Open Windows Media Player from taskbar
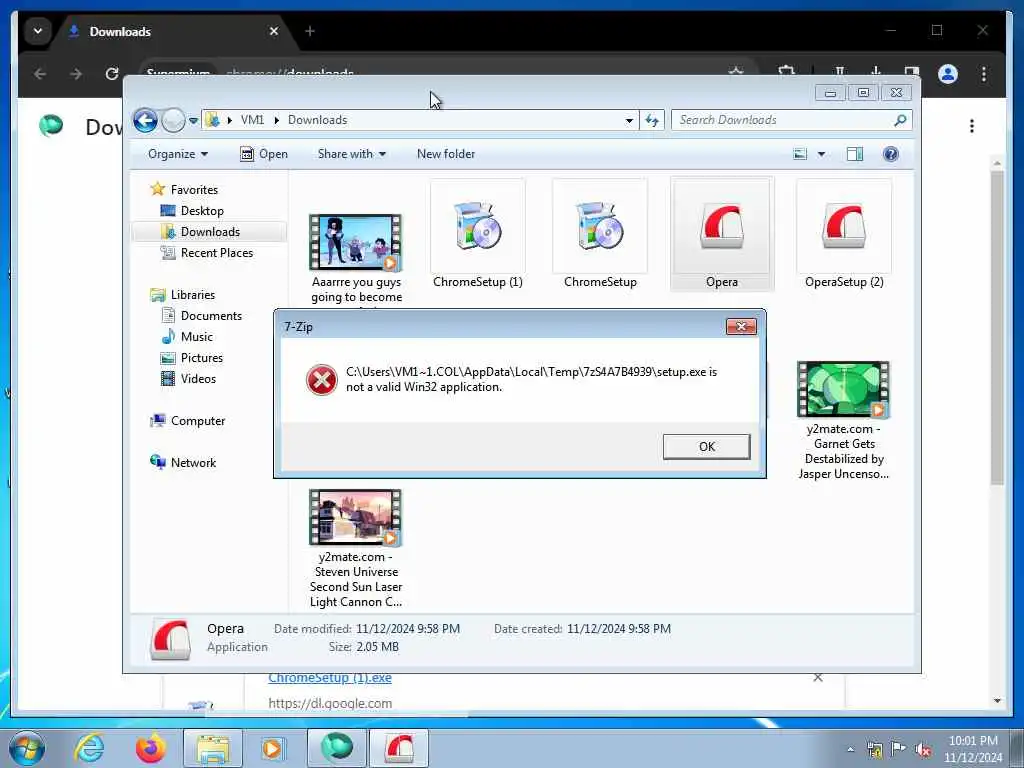1024x768 pixels. [x=272, y=748]
